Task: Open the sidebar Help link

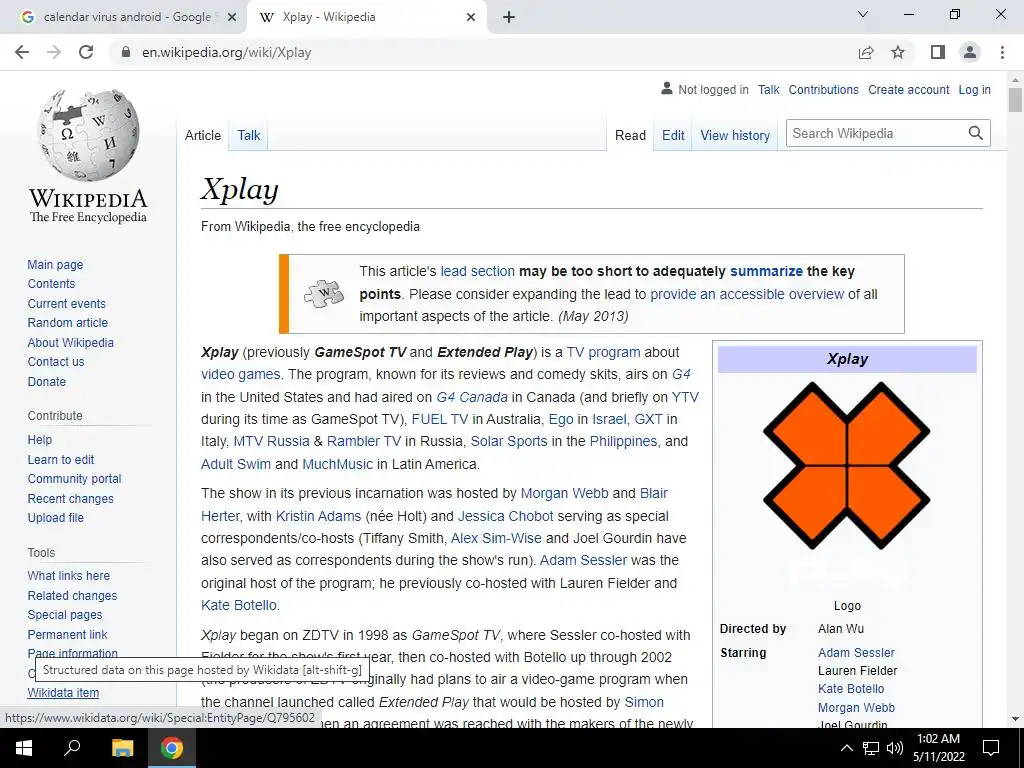Action: (x=39, y=440)
